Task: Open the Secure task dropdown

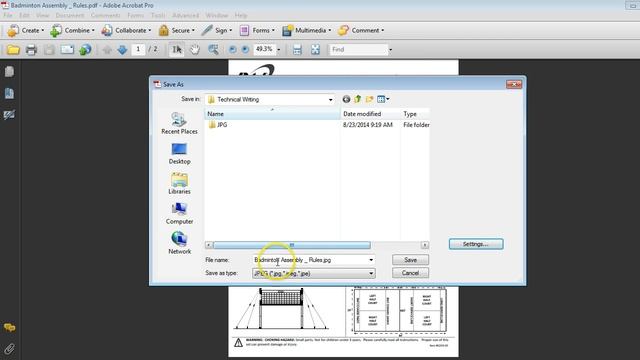Action: tap(177, 31)
